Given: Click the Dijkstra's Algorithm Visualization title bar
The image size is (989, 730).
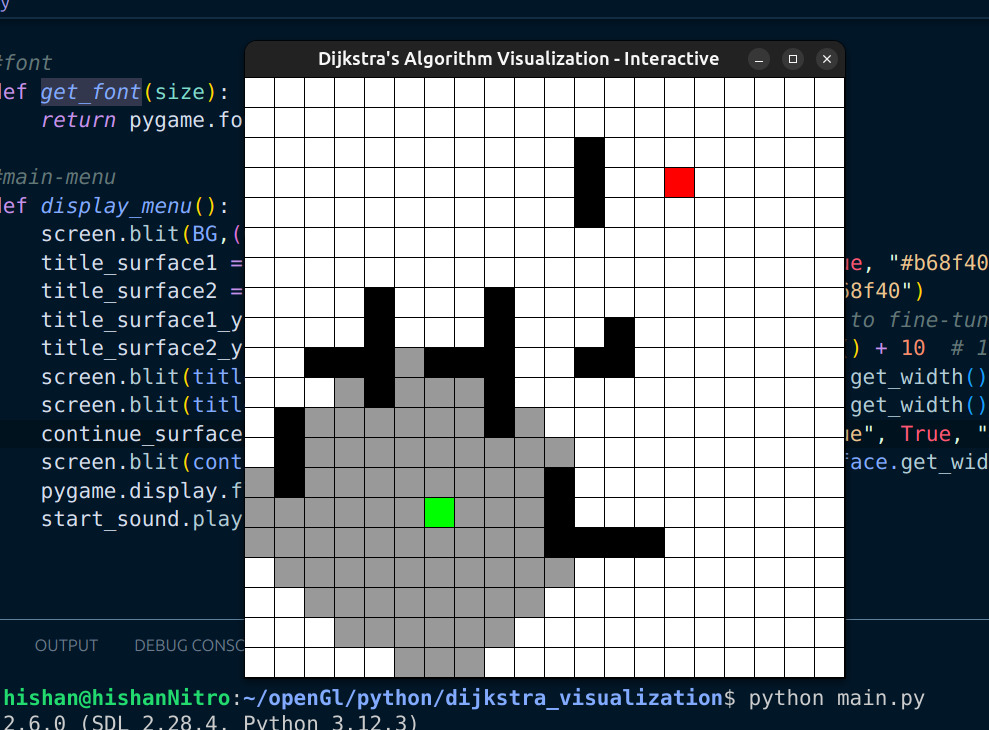Looking at the screenshot, I should 518,59.
